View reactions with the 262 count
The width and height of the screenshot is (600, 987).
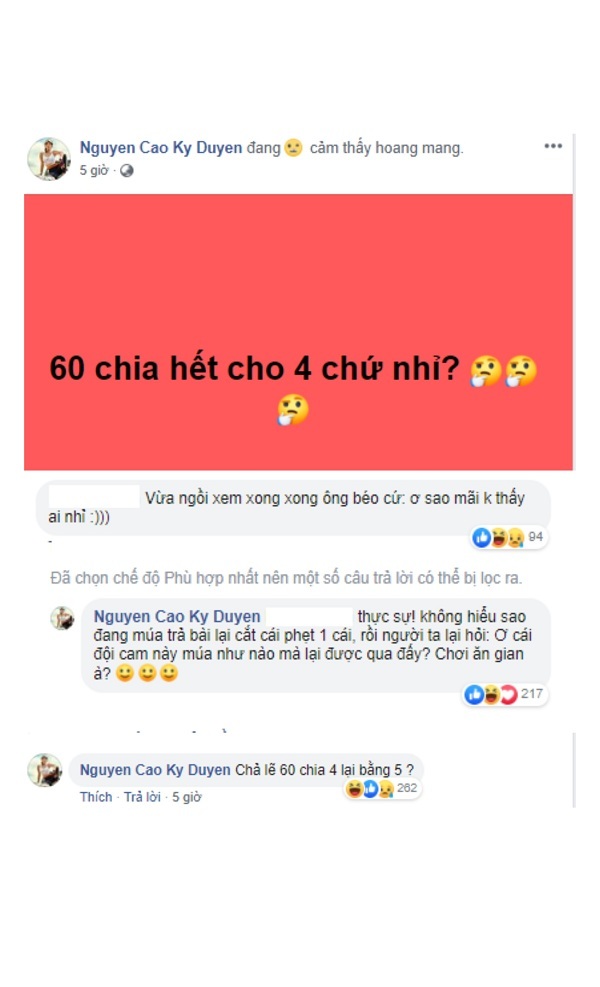pos(381,788)
